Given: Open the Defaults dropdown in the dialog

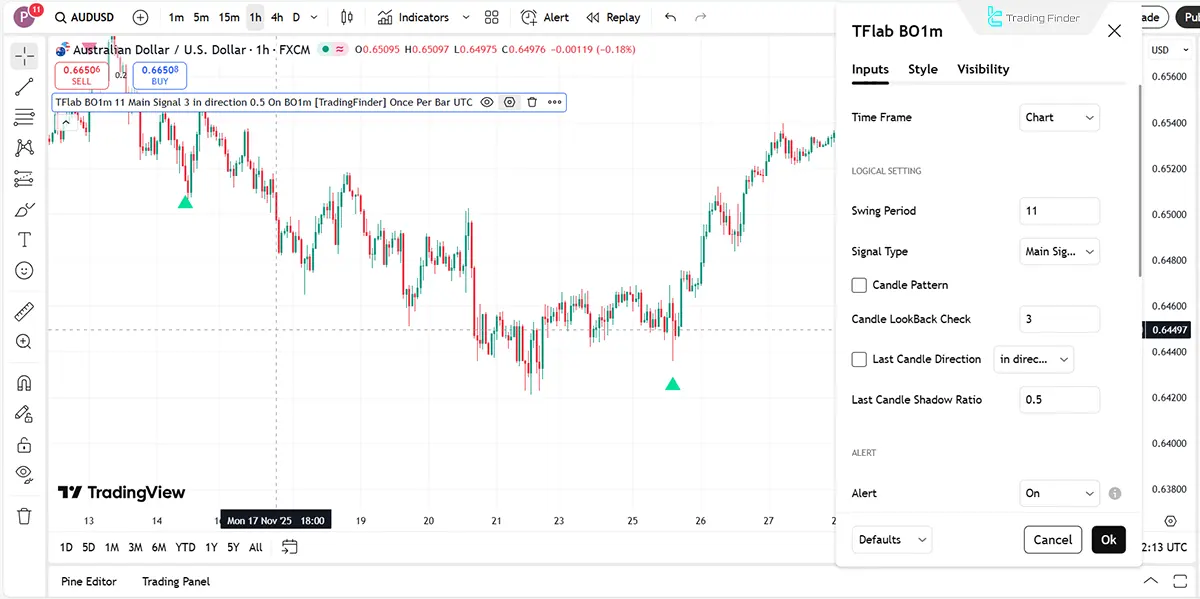Looking at the screenshot, I should 891,539.
